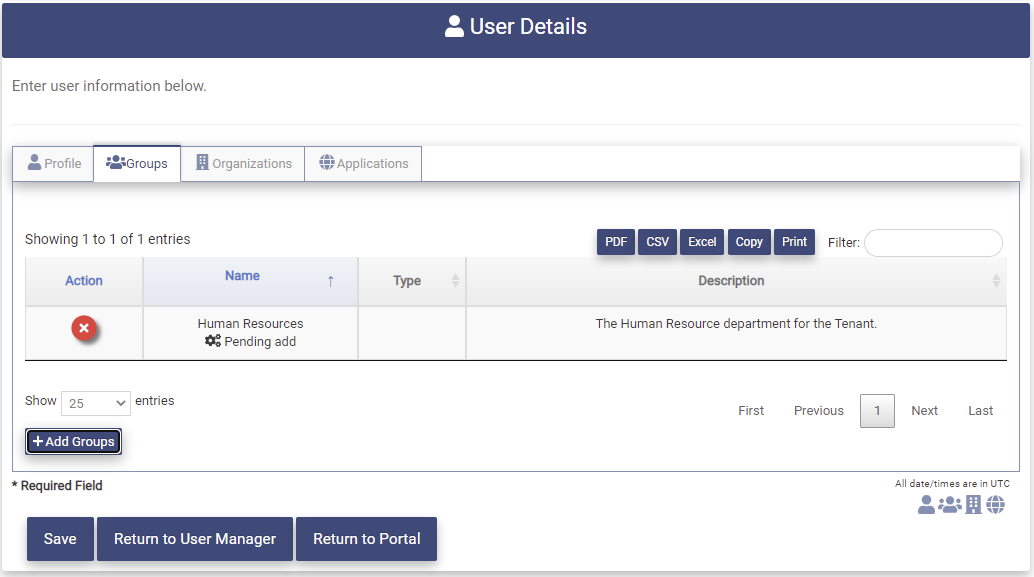Click the building icon near UTC note
This screenshot has width=1034, height=577.
tap(973, 504)
